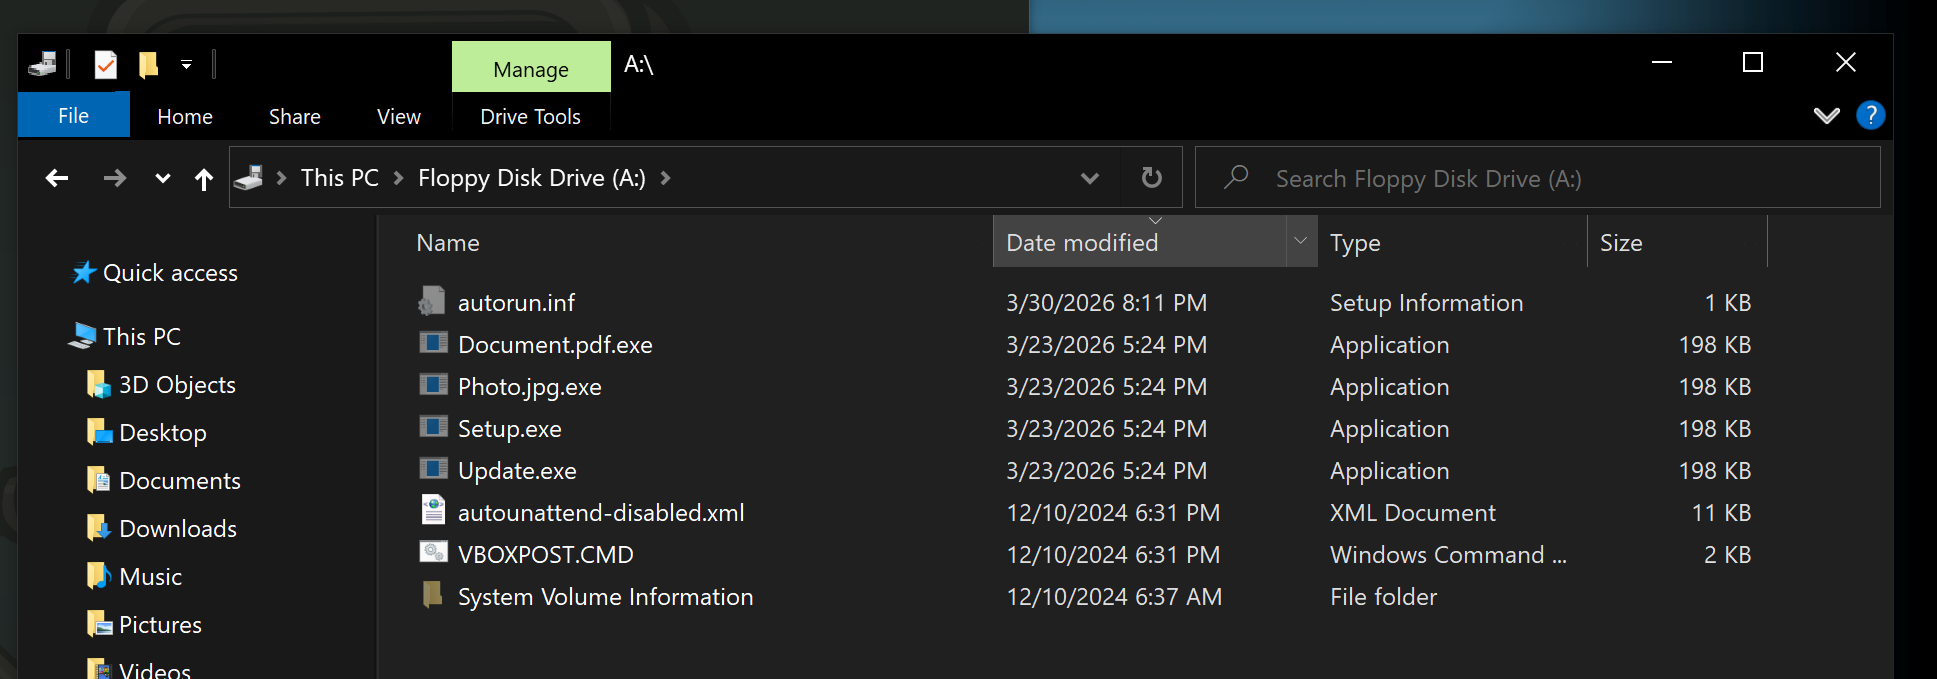This screenshot has width=1937, height=679.
Task: Select the autorun.inf file icon
Action: [432, 301]
